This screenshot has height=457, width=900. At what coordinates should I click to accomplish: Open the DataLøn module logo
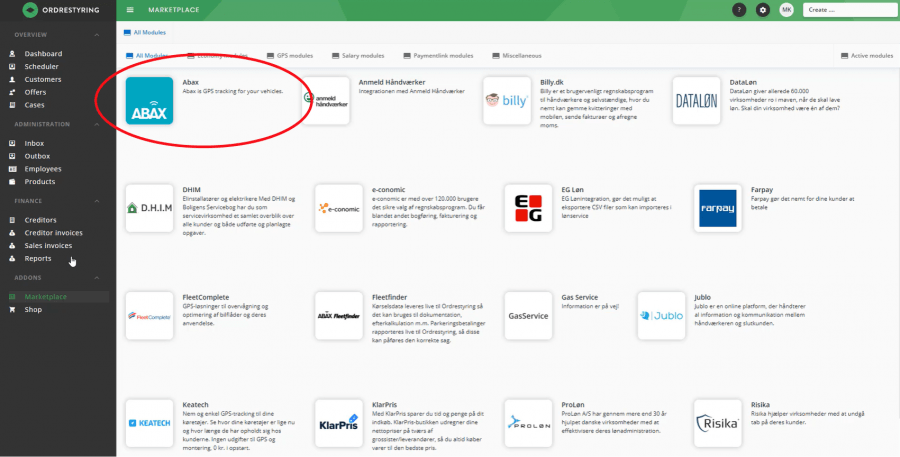pos(696,100)
